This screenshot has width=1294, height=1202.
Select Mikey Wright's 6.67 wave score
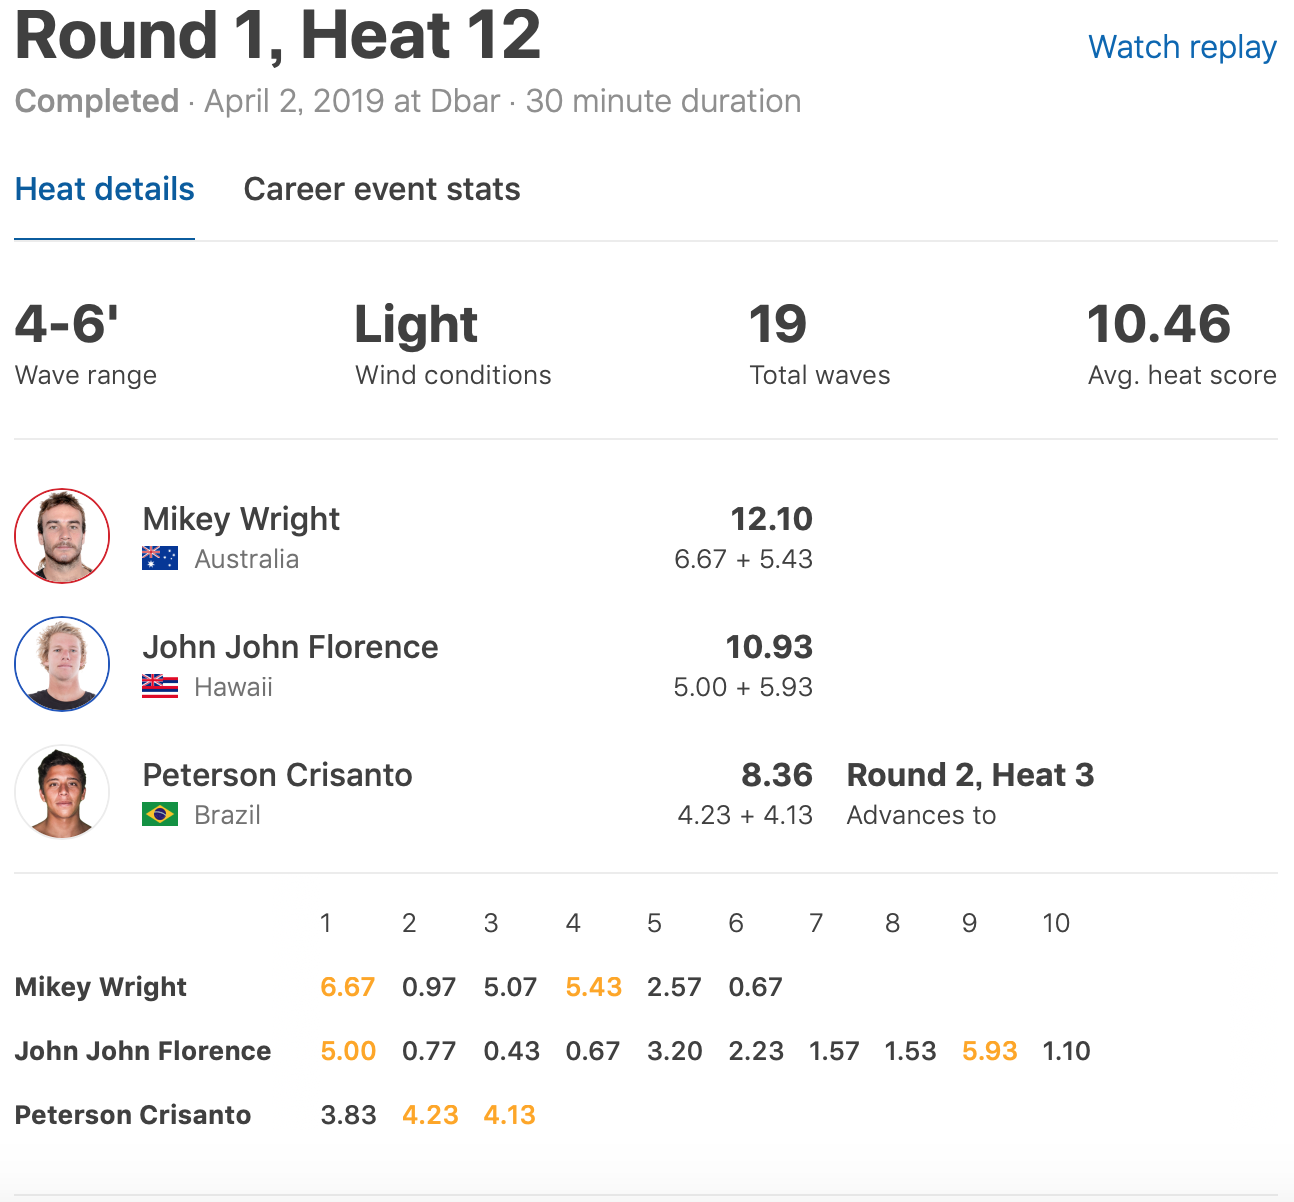(x=347, y=987)
